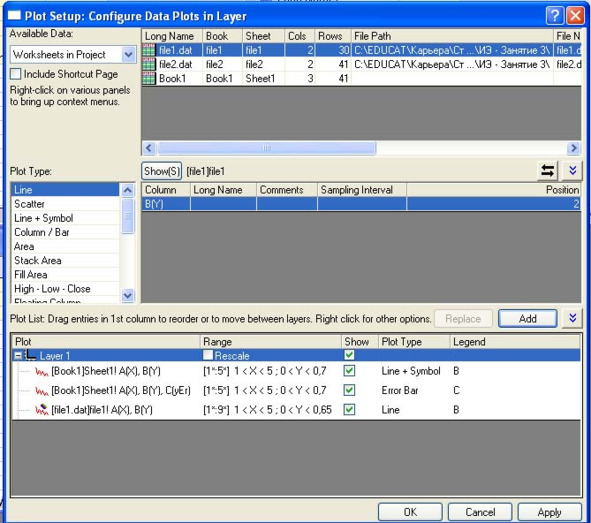
Task: Enable the Include Shortcut Page checkbox
Action: pos(15,74)
